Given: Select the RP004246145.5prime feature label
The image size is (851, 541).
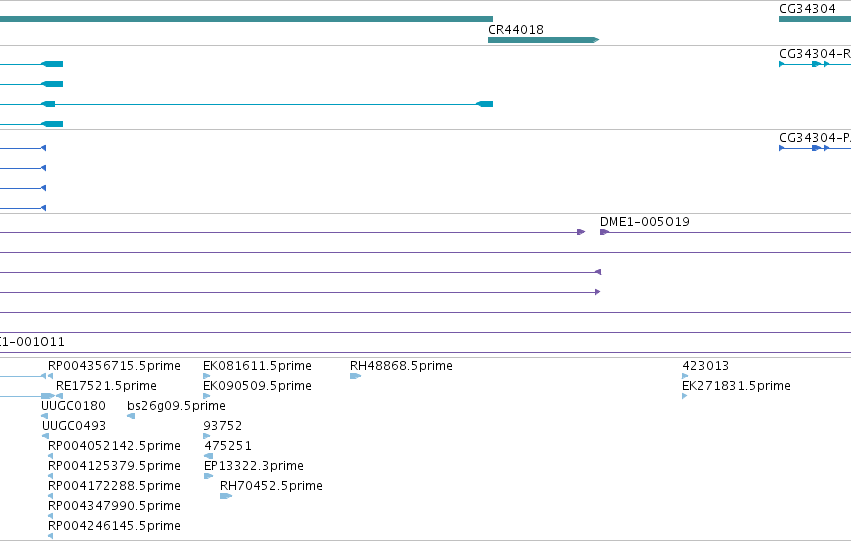Looking at the screenshot, I should tap(114, 526).
